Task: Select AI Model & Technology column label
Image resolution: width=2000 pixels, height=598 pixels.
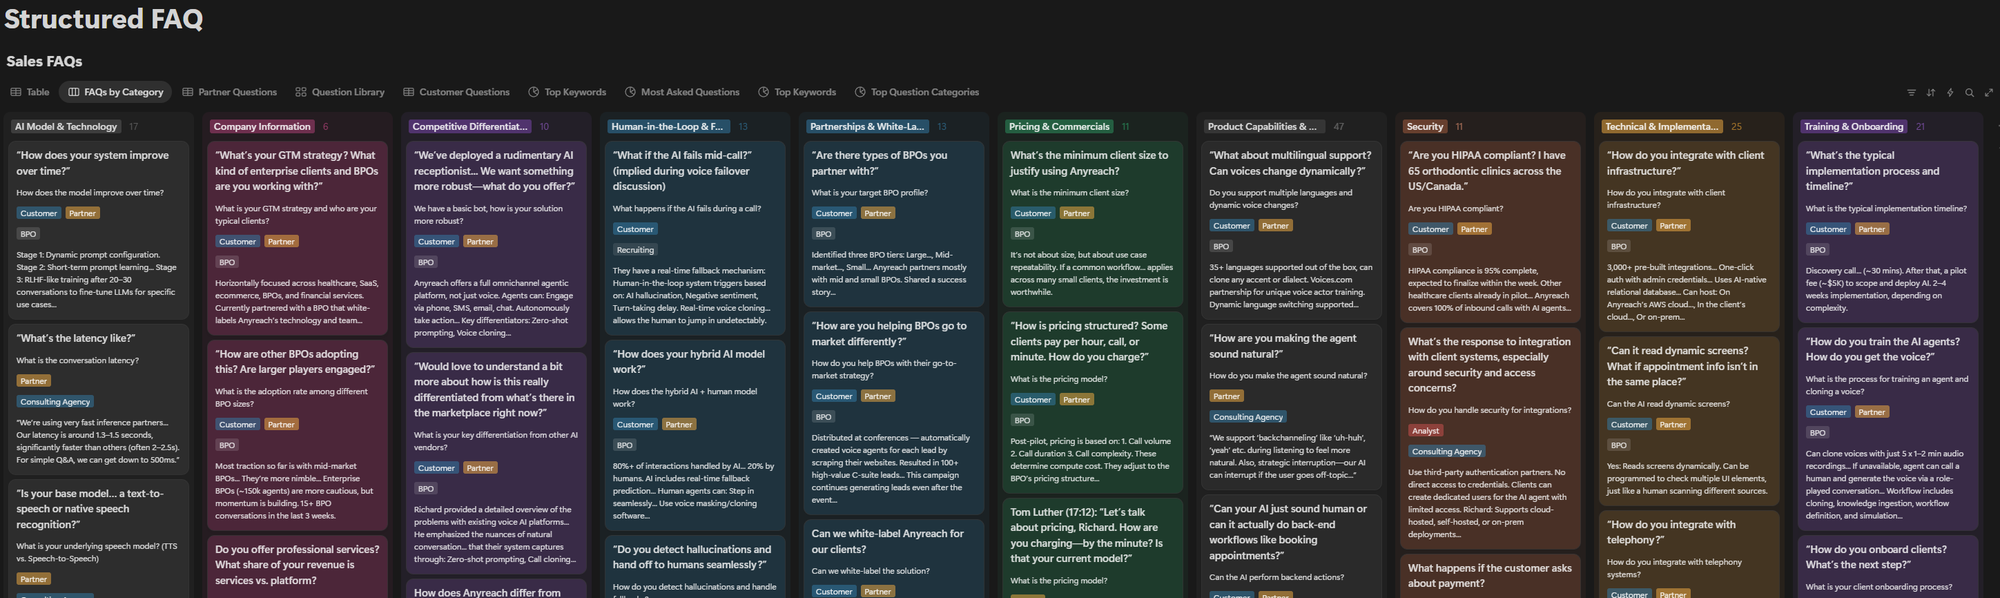Action: [66, 127]
